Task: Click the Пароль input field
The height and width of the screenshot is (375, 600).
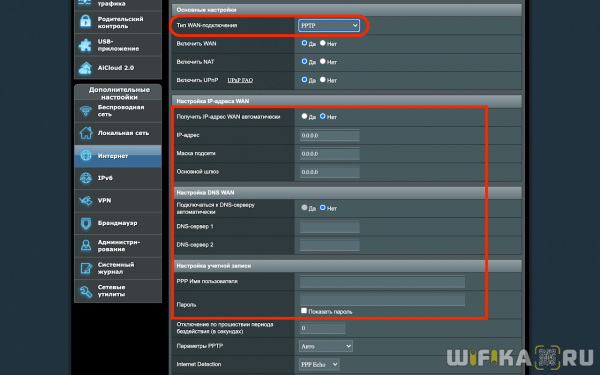Action: (382, 299)
